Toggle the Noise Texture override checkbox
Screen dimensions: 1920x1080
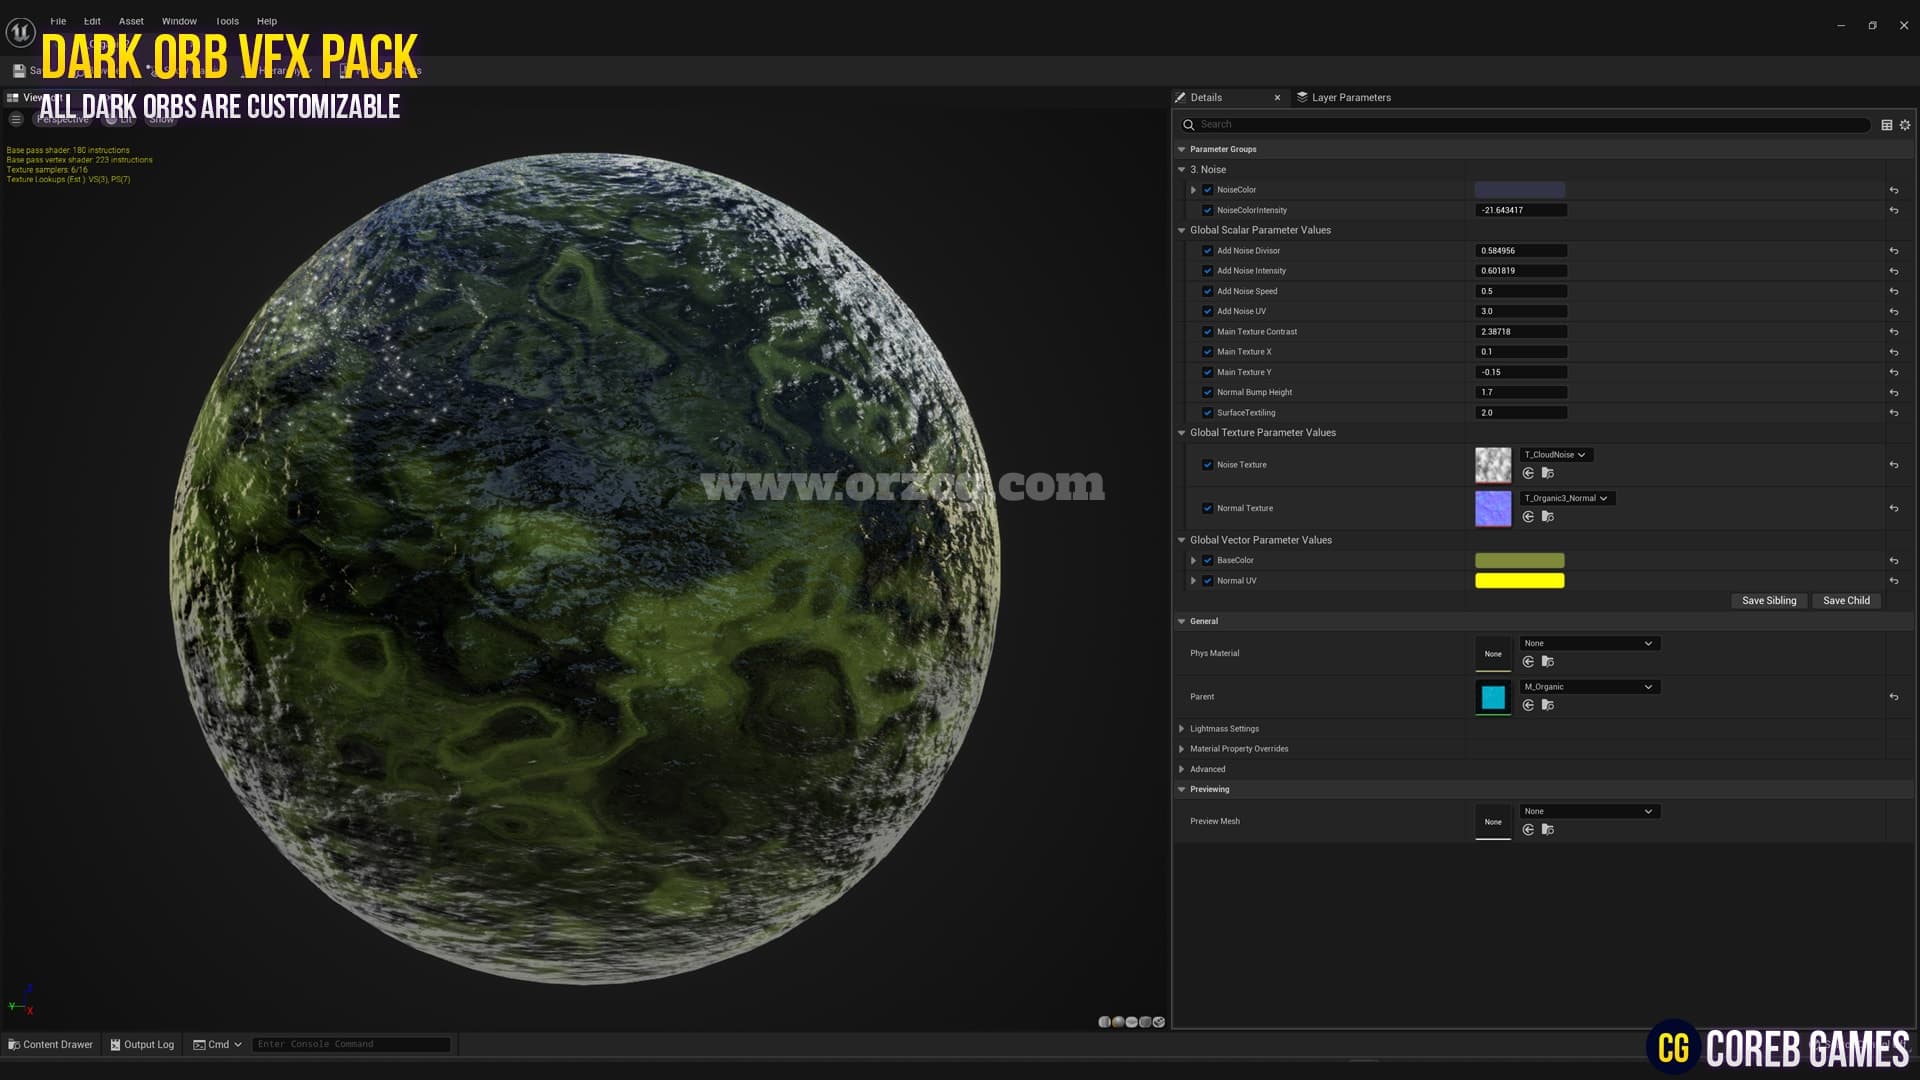[x=1207, y=465]
